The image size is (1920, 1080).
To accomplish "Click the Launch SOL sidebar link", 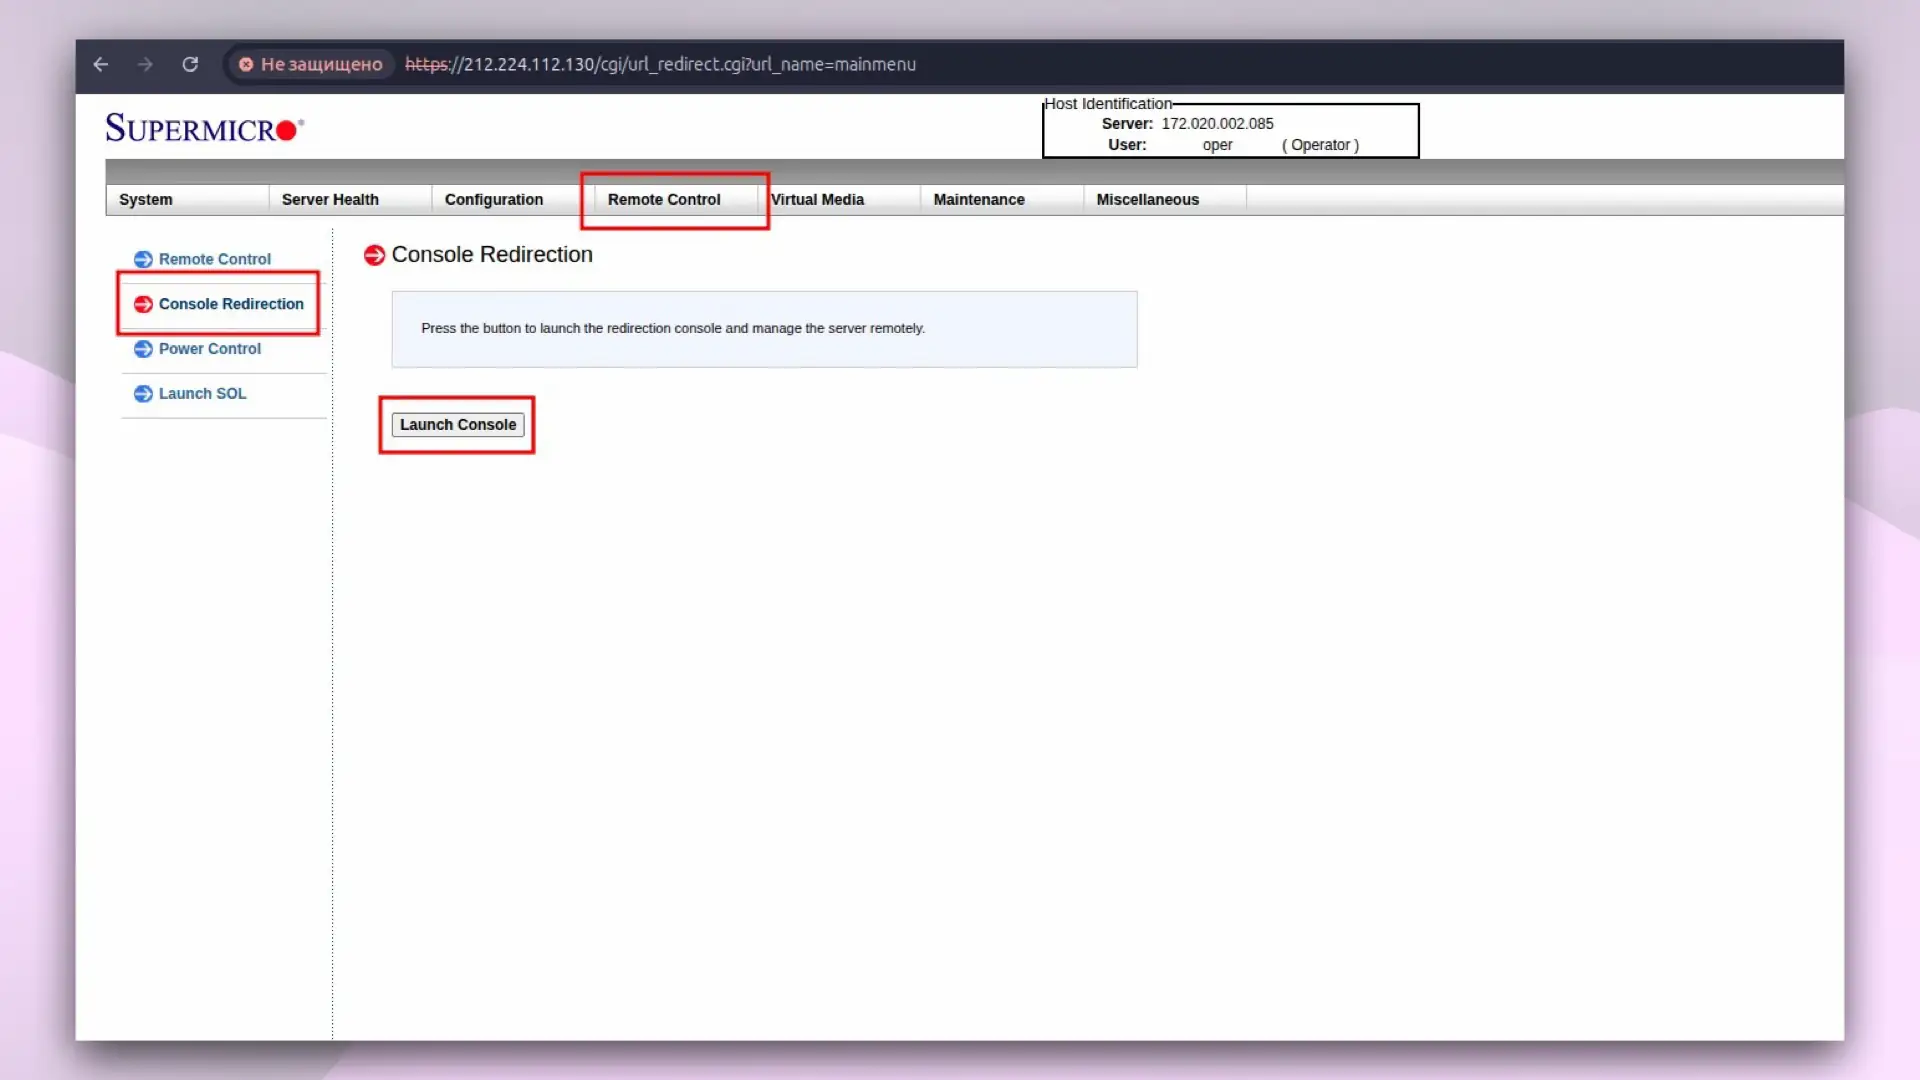I will [202, 394].
